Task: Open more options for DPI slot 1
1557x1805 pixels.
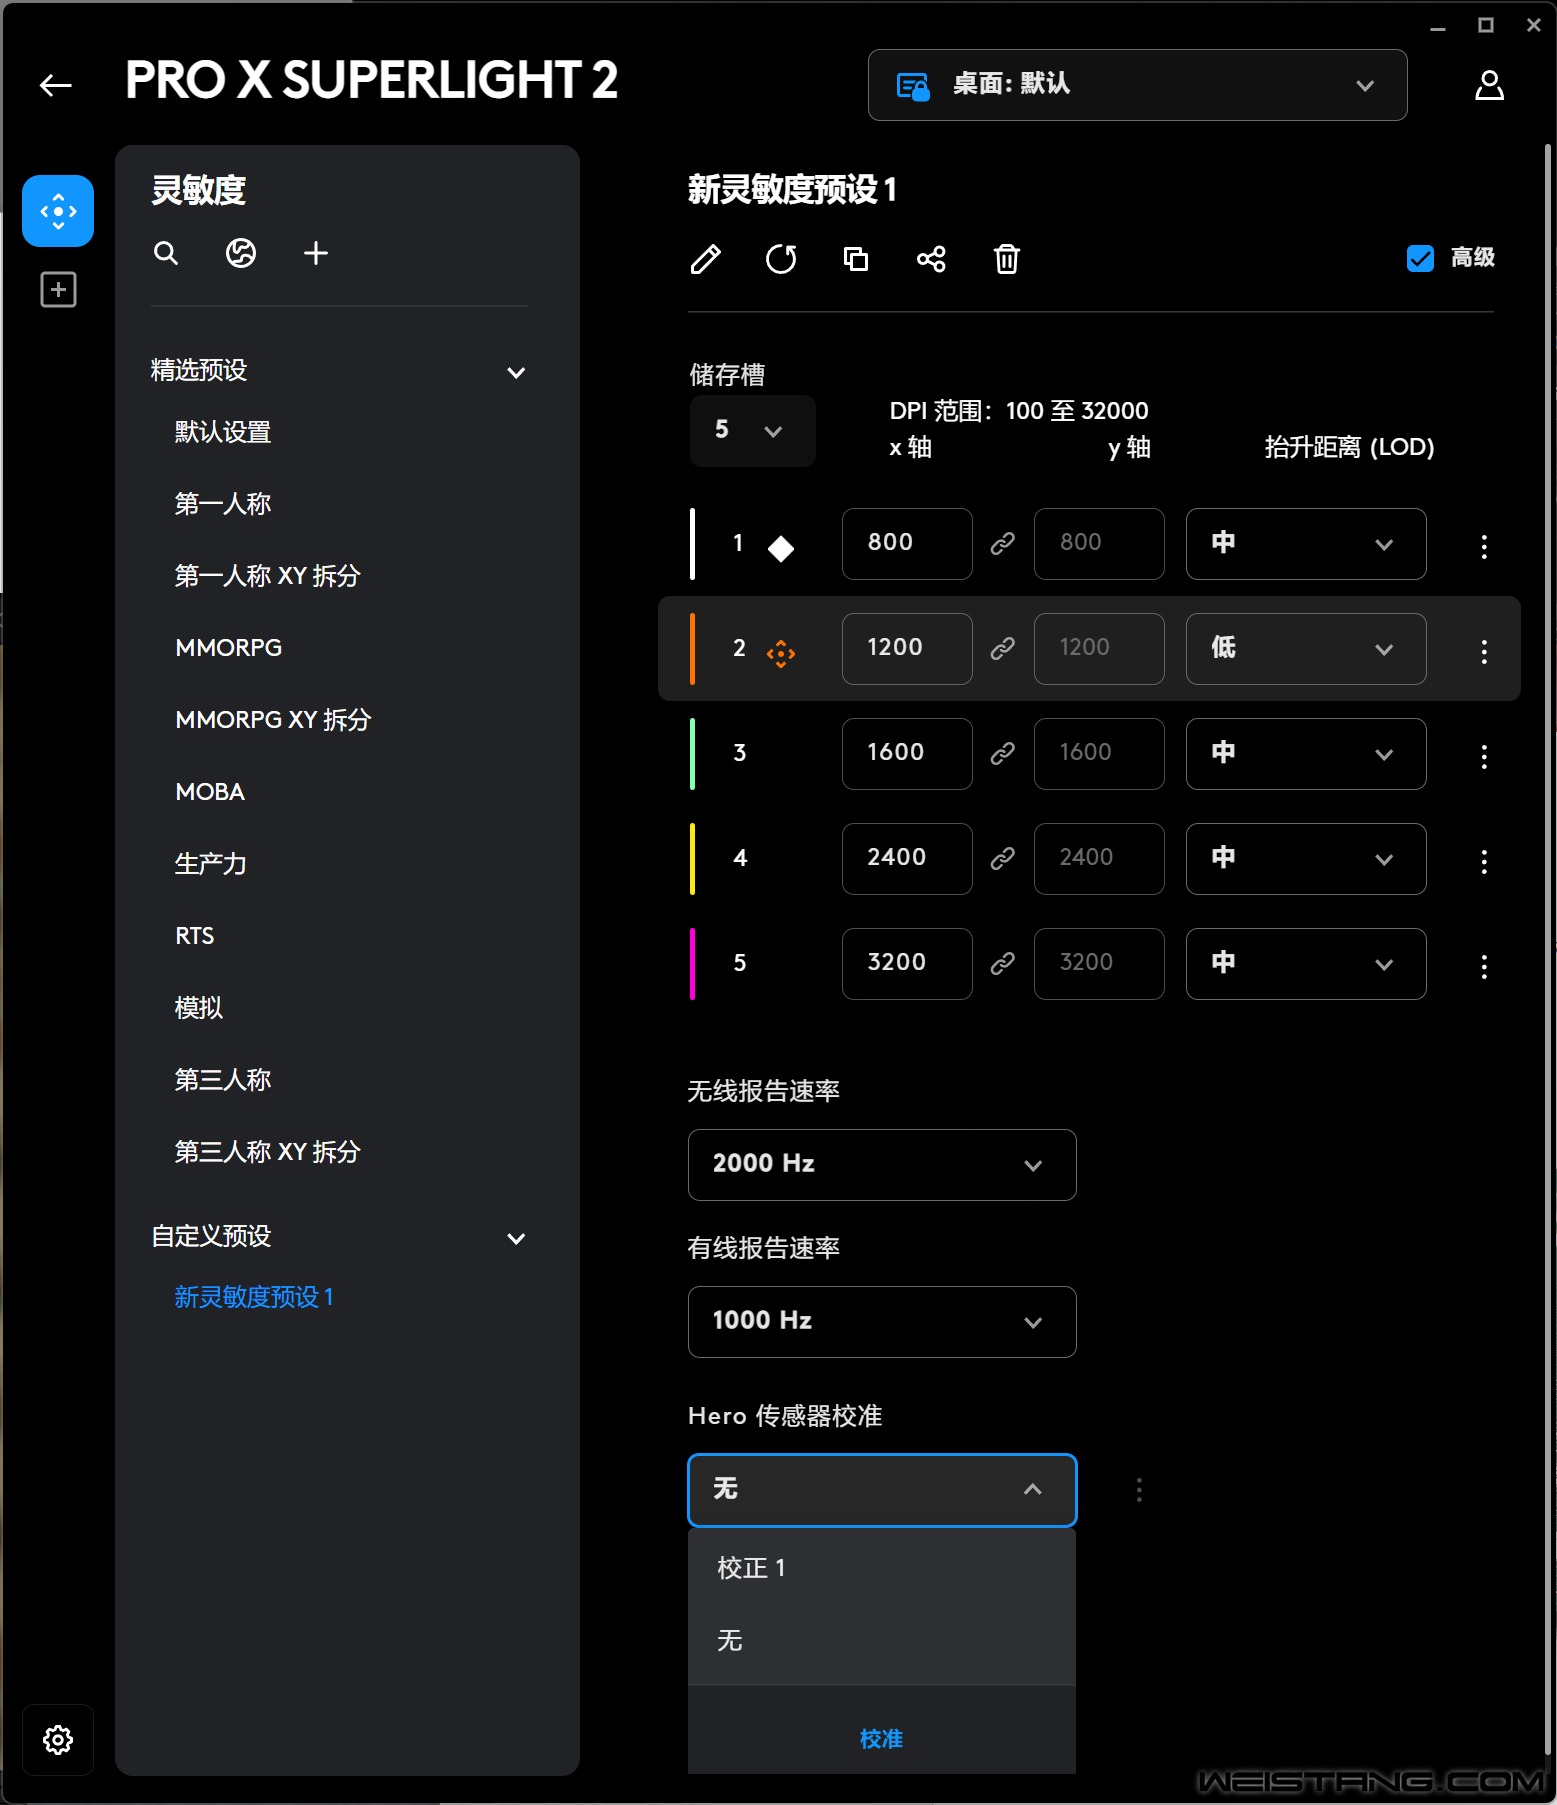Action: [1484, 546]
